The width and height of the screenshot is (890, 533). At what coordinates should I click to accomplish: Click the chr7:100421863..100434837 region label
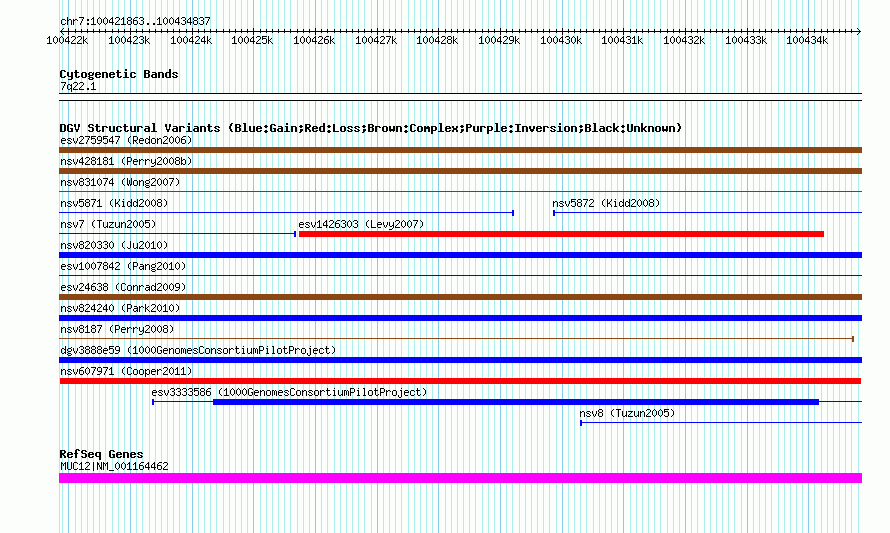135,21
